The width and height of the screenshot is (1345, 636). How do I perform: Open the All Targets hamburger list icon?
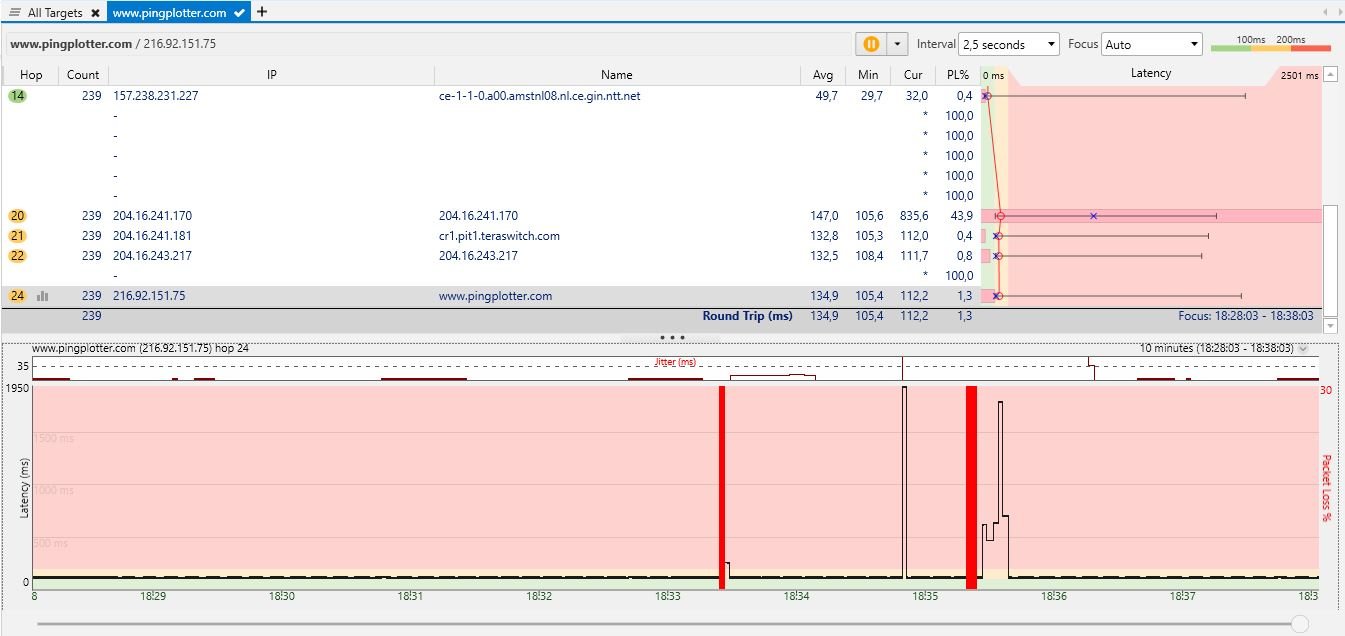point(15,12)
